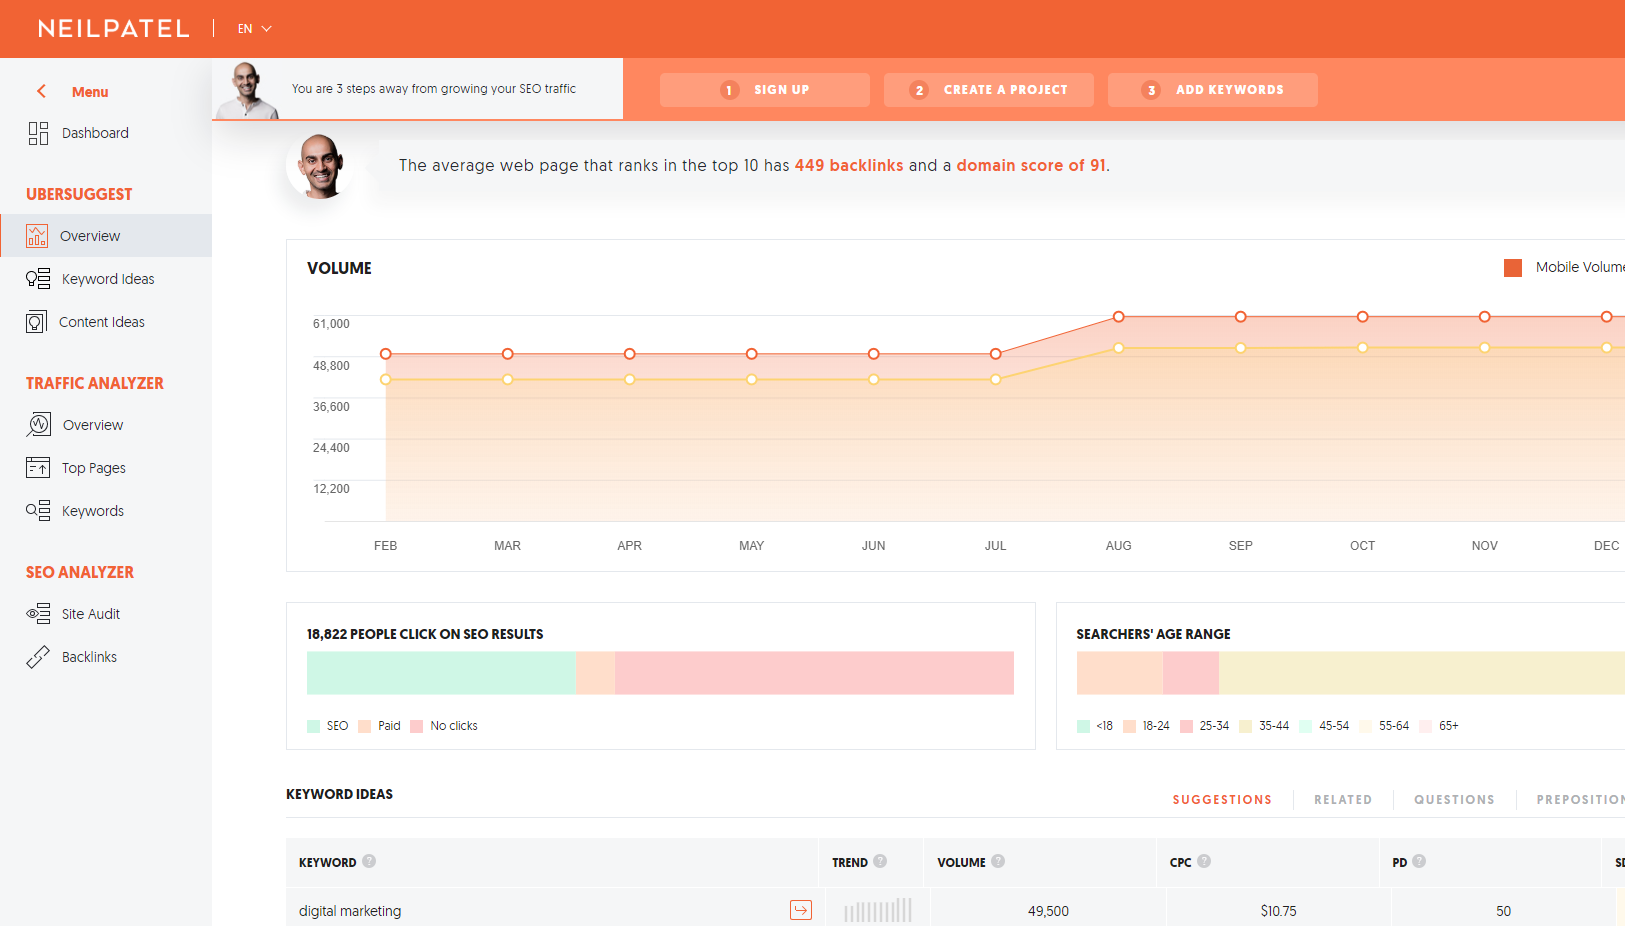Open Backlinks page
The height and width of the screenshot is (926, 1625).
(x=89, y=657)
